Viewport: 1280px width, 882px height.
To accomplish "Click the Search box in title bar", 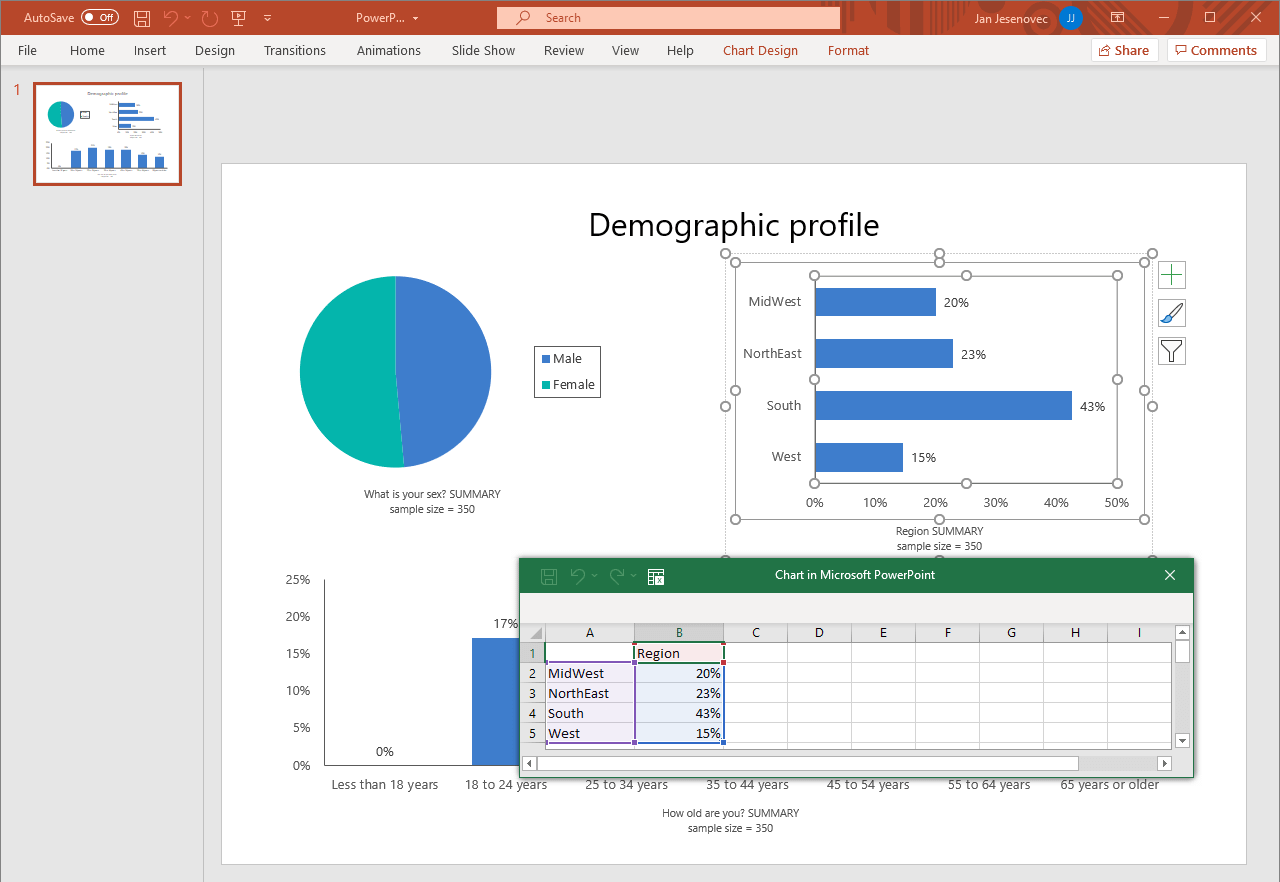I will tap(668, 18).
